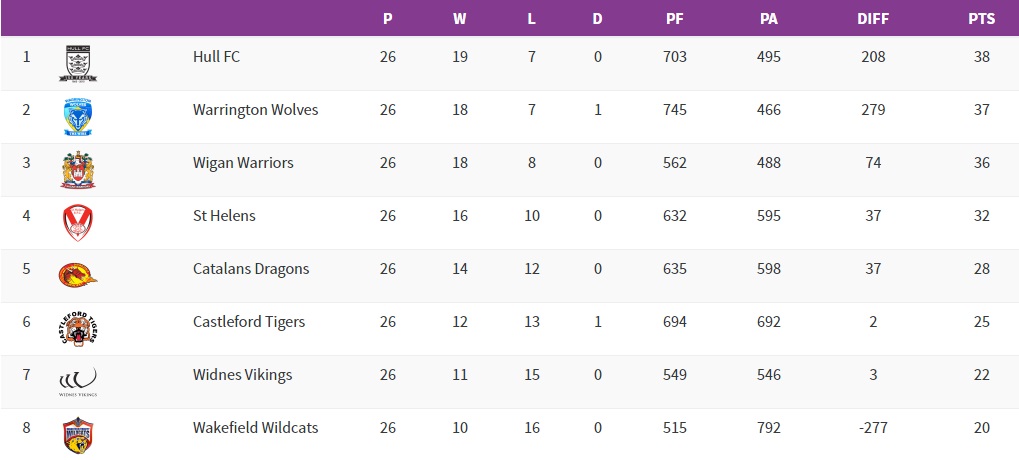Click the Wakefield Wildcats badge
The image size is (1019, 460).
[78, 434]
